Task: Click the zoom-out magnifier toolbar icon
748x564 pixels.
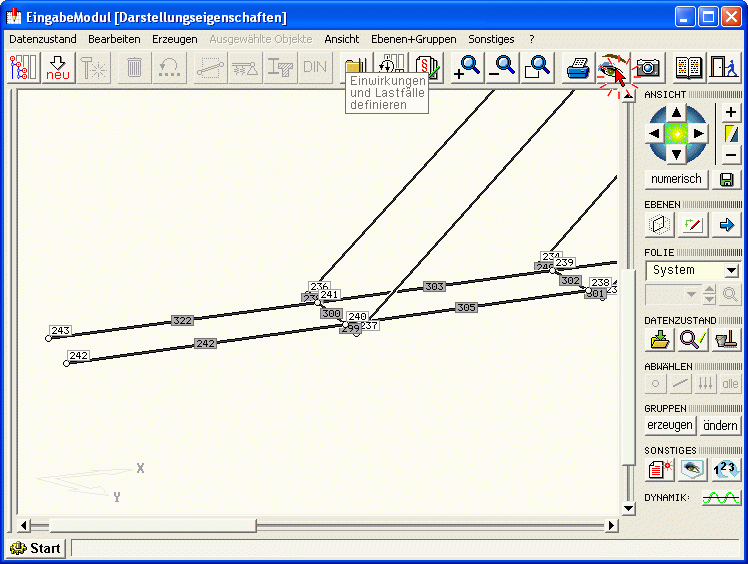Action: pos(503,67)
